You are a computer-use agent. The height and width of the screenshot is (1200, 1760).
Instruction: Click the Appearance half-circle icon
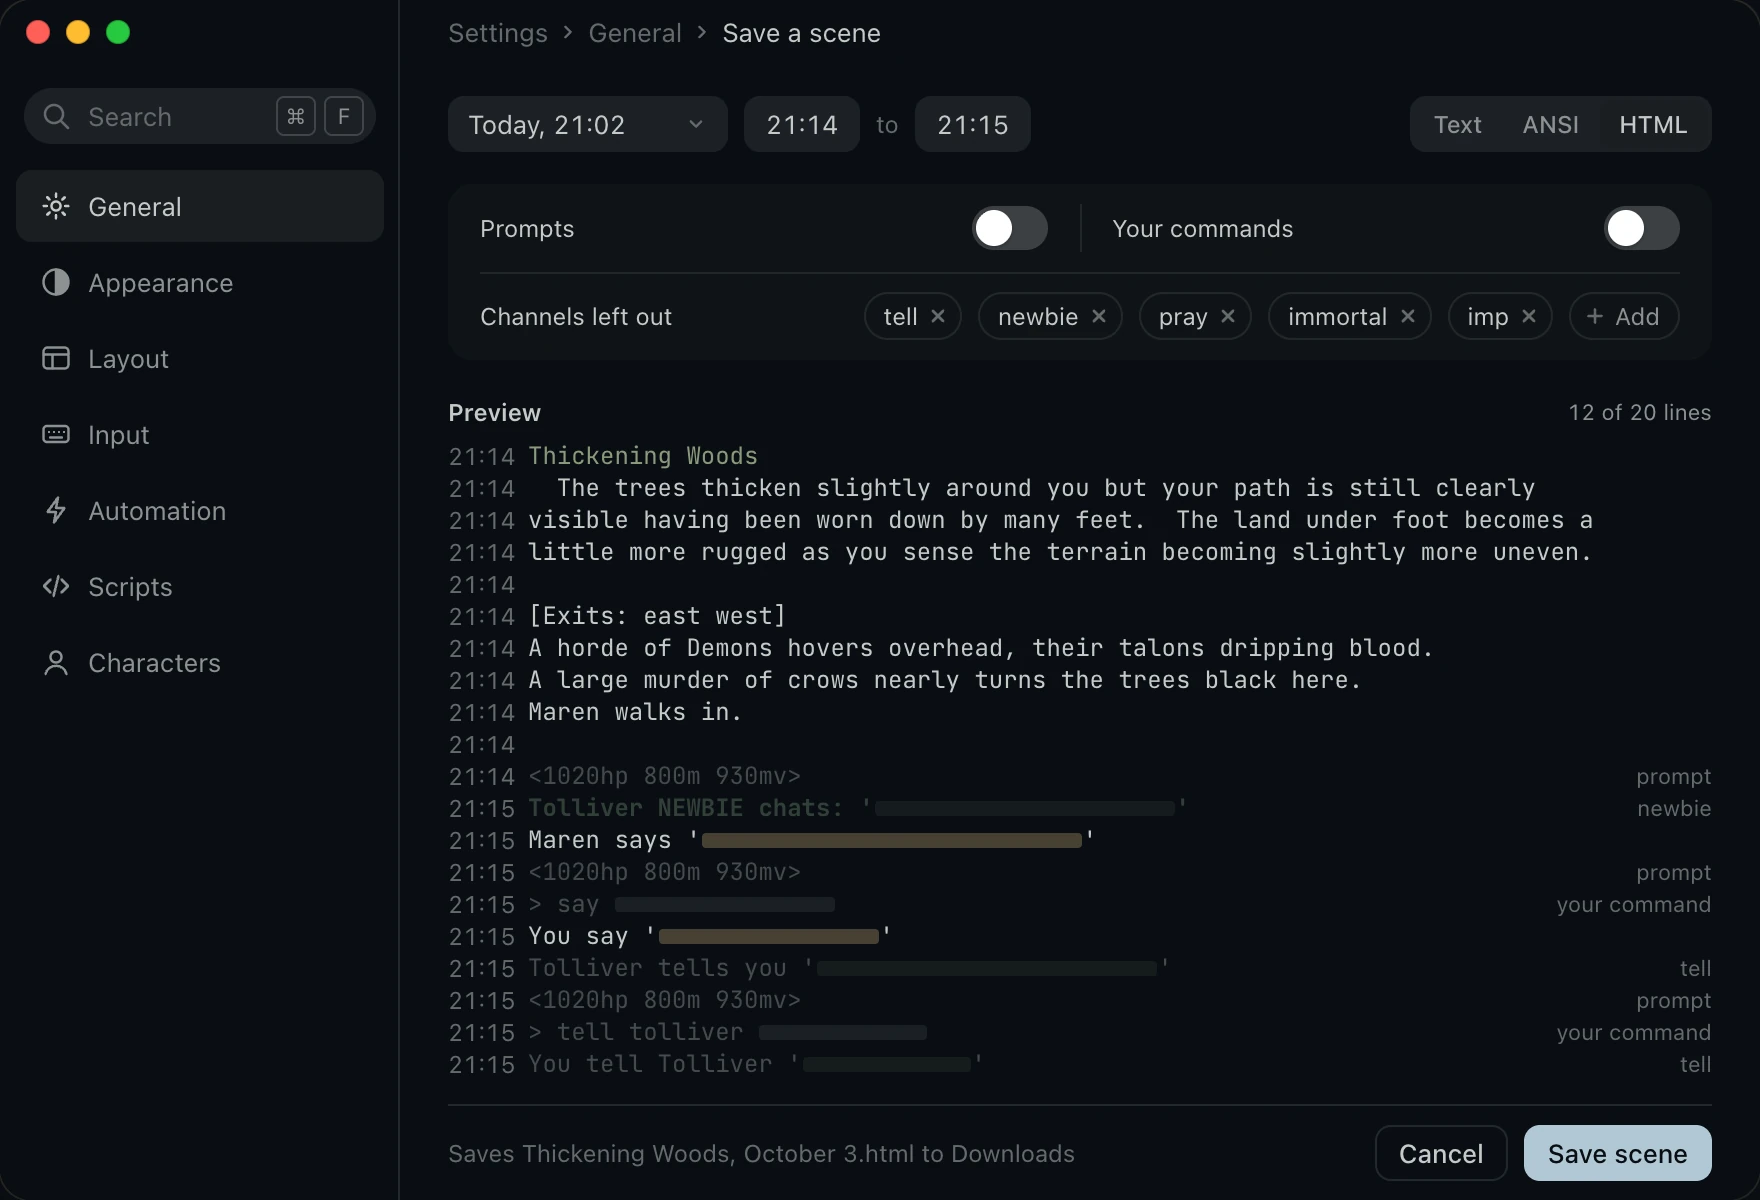(x=56, y=283)
